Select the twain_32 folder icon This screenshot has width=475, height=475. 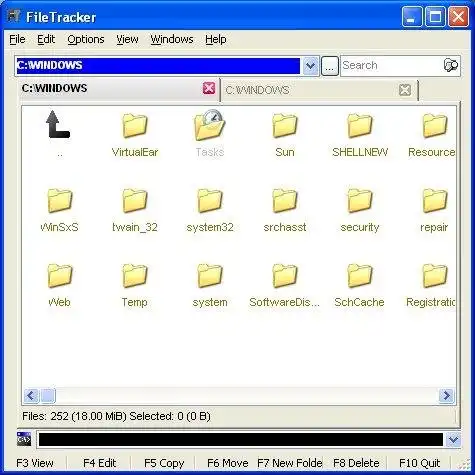[135, 201]
